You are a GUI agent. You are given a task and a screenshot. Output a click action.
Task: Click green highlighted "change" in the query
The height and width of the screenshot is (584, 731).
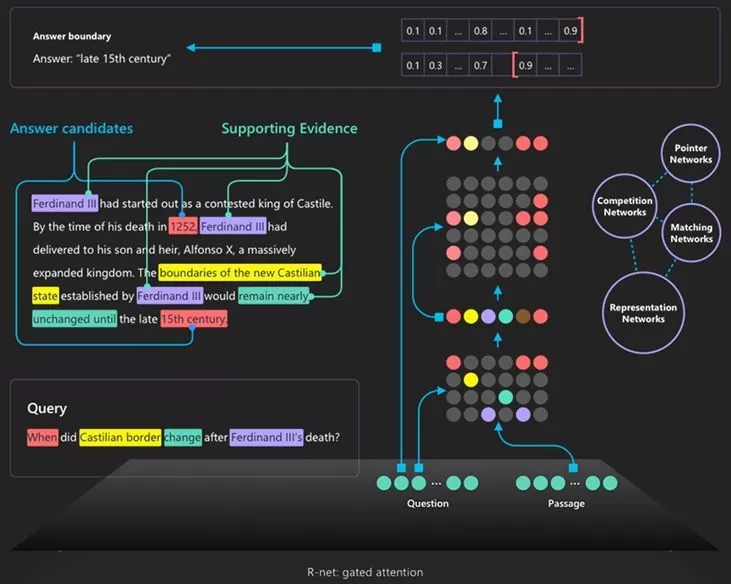[183, 437]
